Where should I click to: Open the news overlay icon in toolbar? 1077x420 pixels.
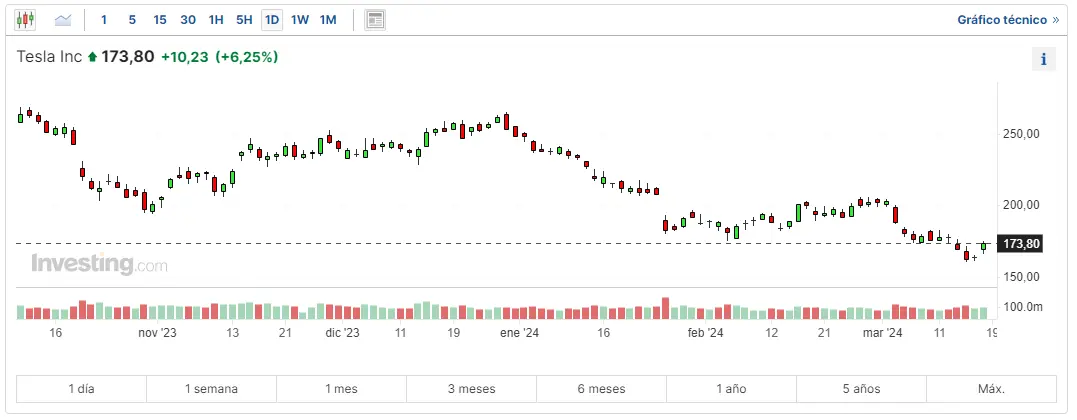pos(375,19)
